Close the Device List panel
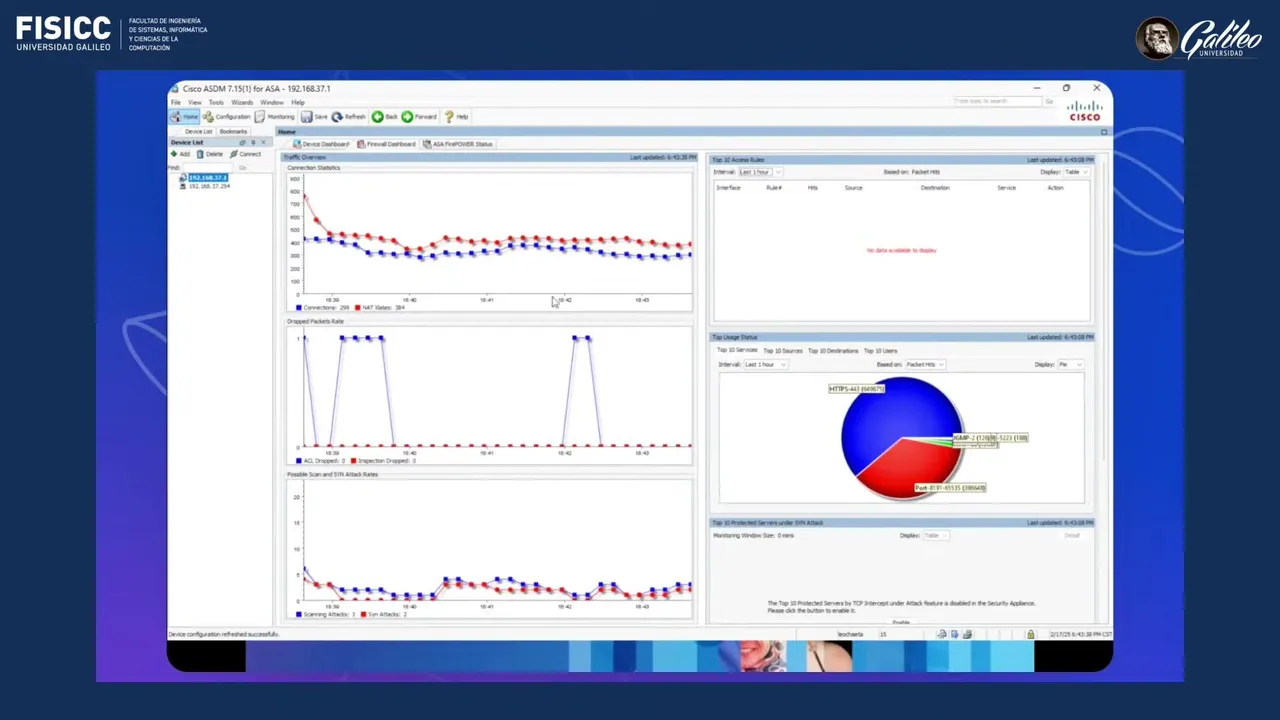The height and width of the screenshot is (720, 1280). [x=265, y=143]
